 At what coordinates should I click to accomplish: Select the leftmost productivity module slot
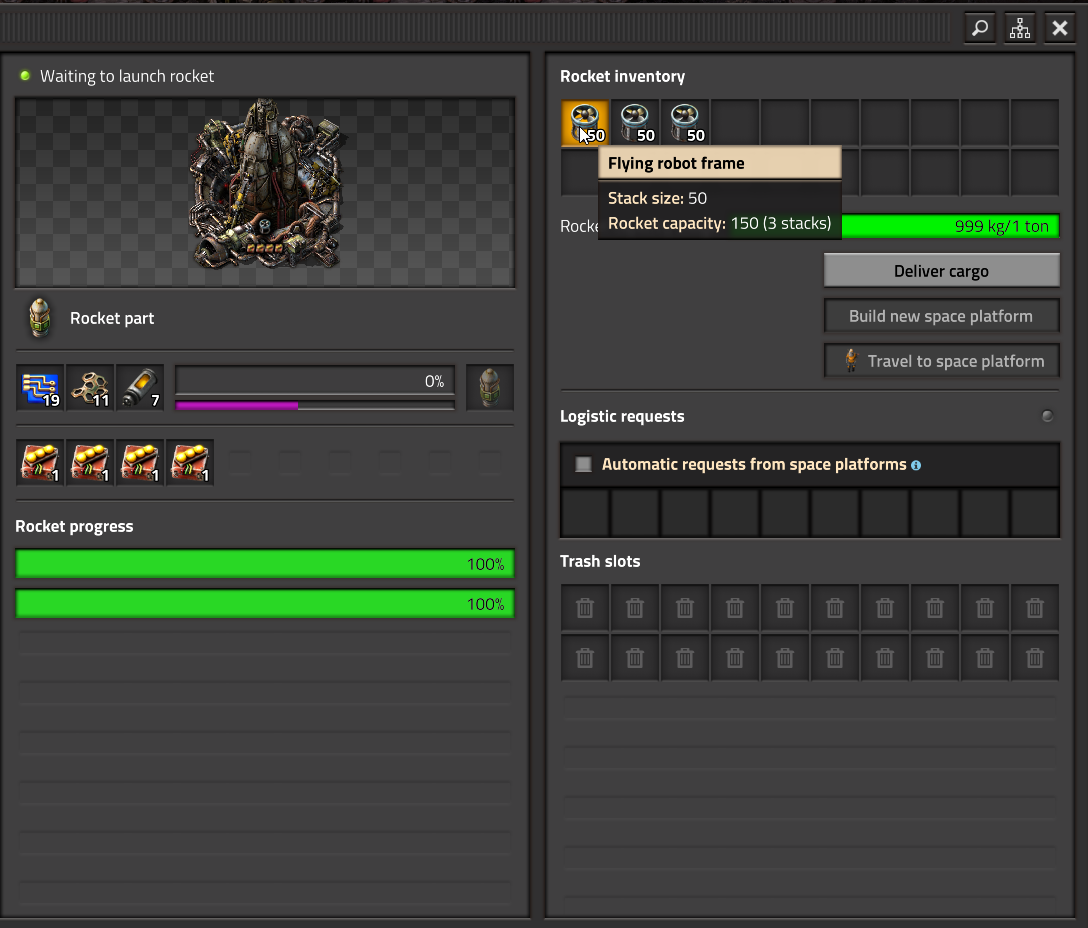[40, 462]
